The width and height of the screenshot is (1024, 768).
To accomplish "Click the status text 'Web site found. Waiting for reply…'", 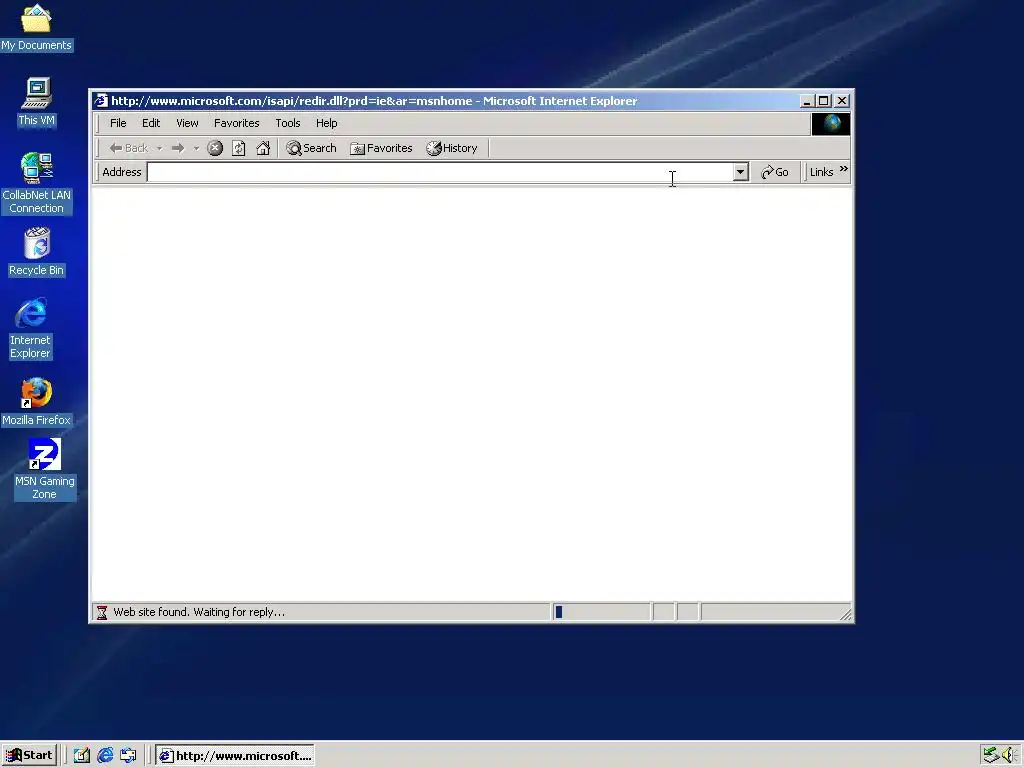I will pyautogui.click(x=199, y=612).
